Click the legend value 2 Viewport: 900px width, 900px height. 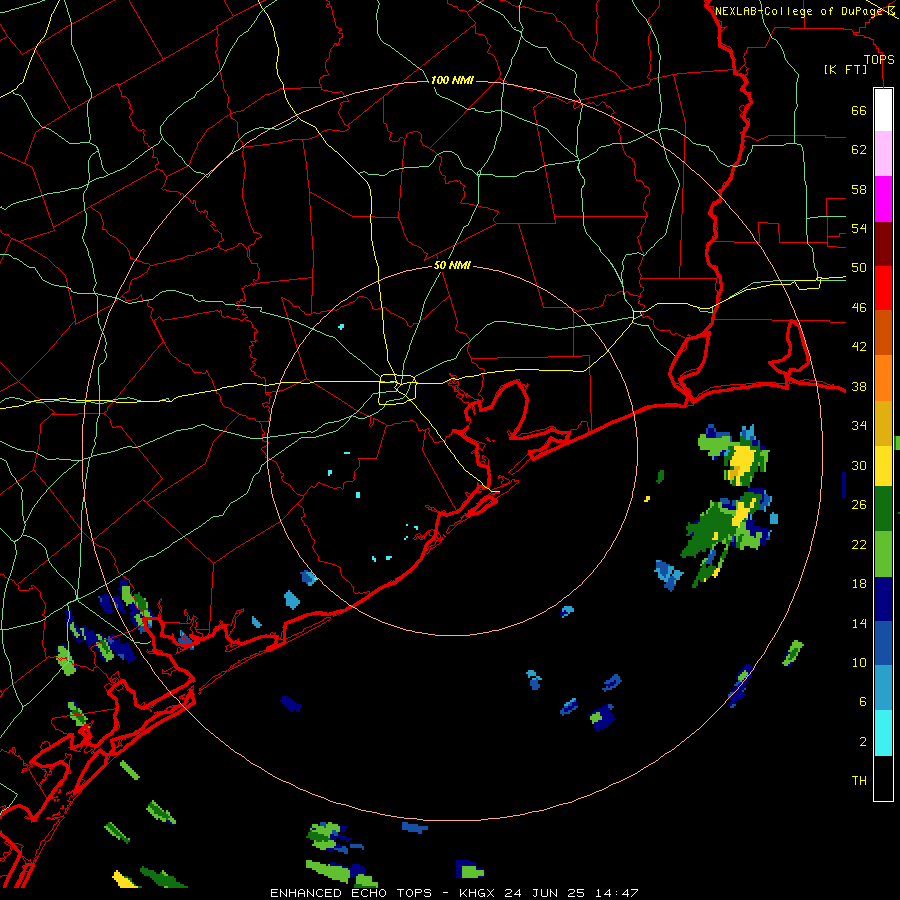[862, 741]
